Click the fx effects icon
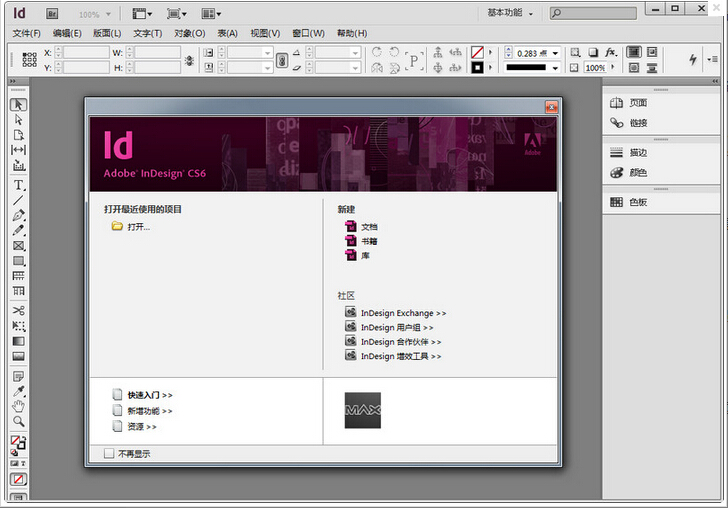728x508 pixels. tap(611, 52)
